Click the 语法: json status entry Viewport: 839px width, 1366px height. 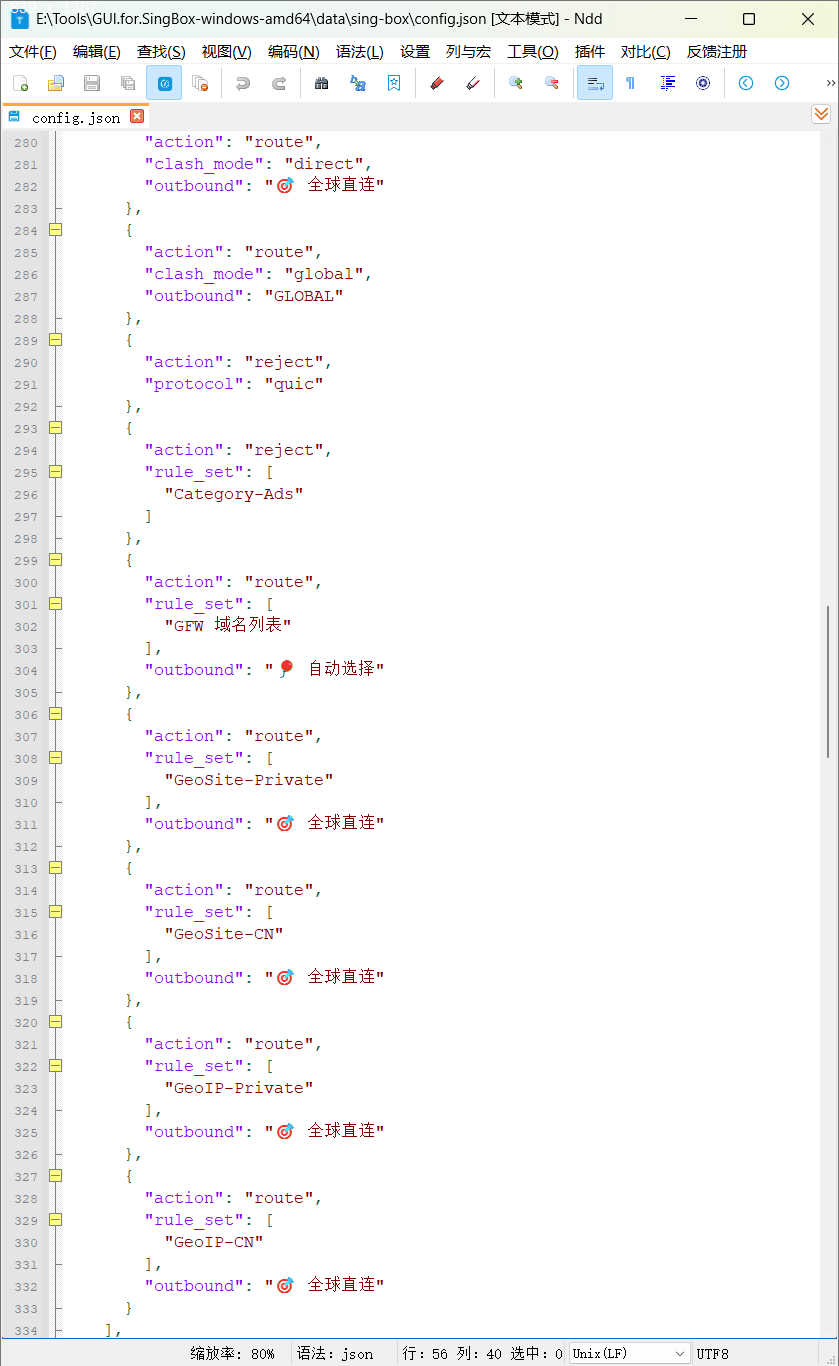point(335,1353)
